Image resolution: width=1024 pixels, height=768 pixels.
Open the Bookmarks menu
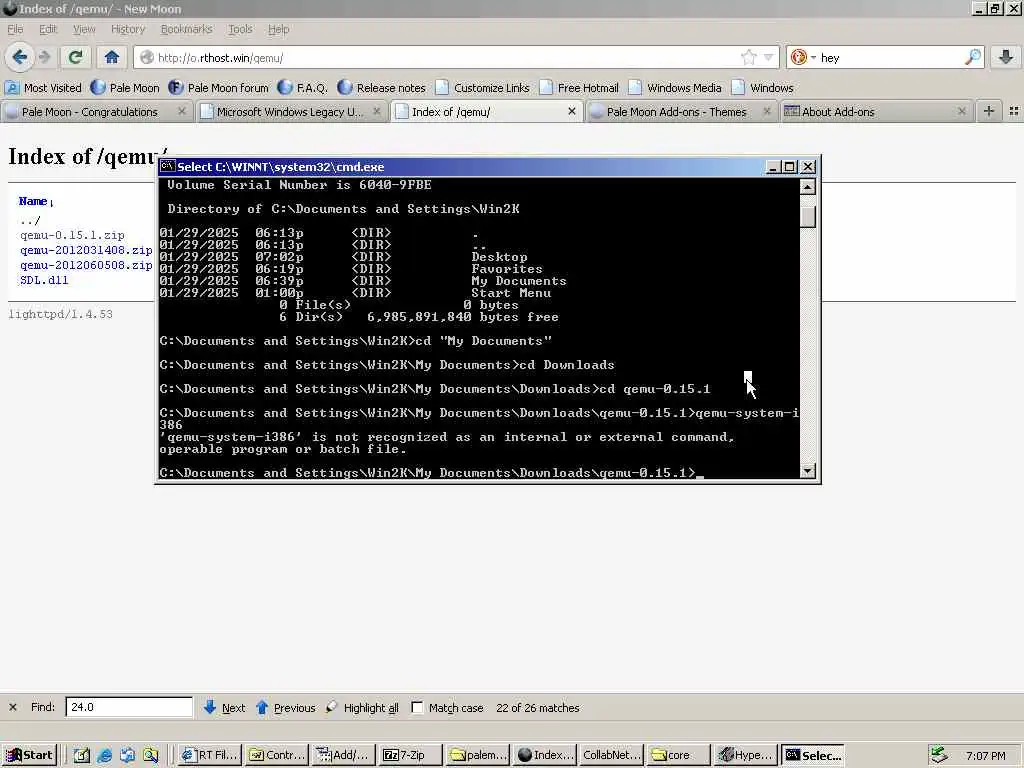point(186,29)
